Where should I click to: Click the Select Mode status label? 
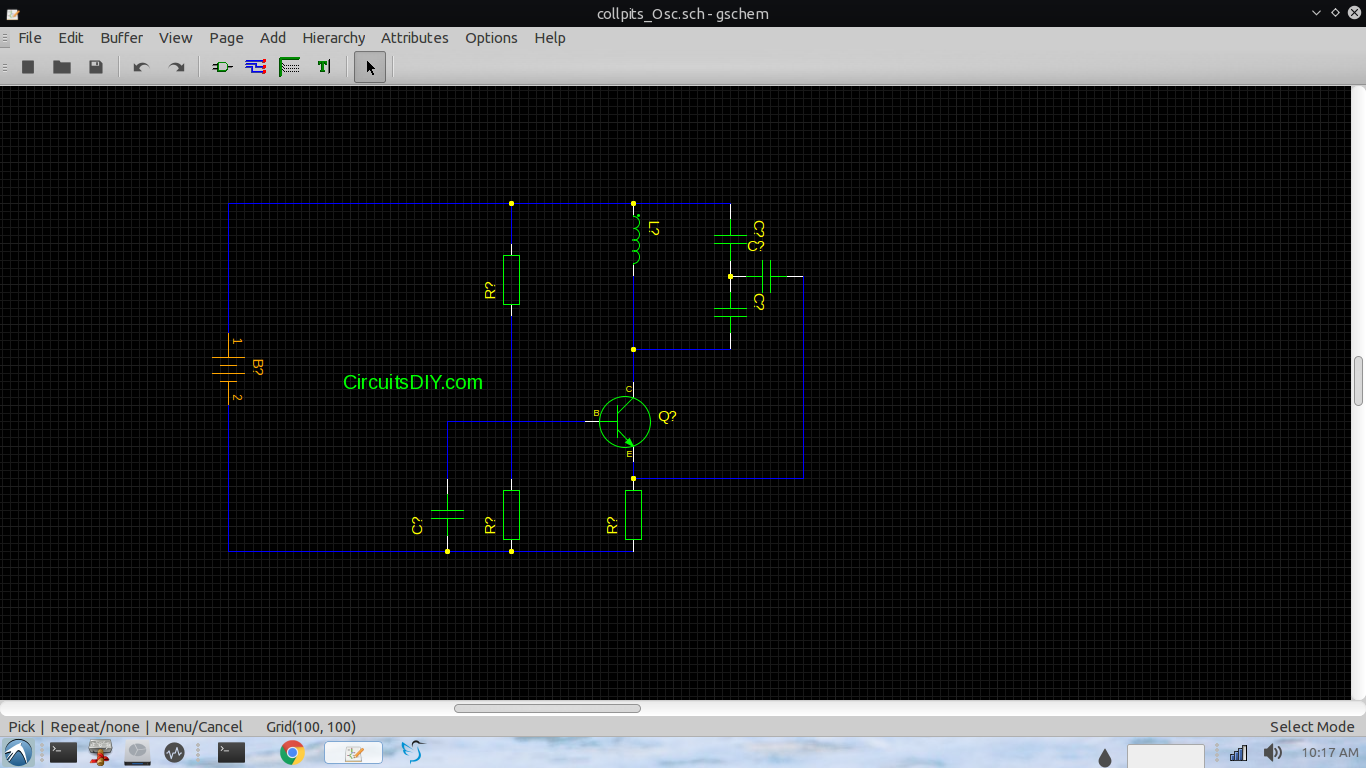(1312, 727)
